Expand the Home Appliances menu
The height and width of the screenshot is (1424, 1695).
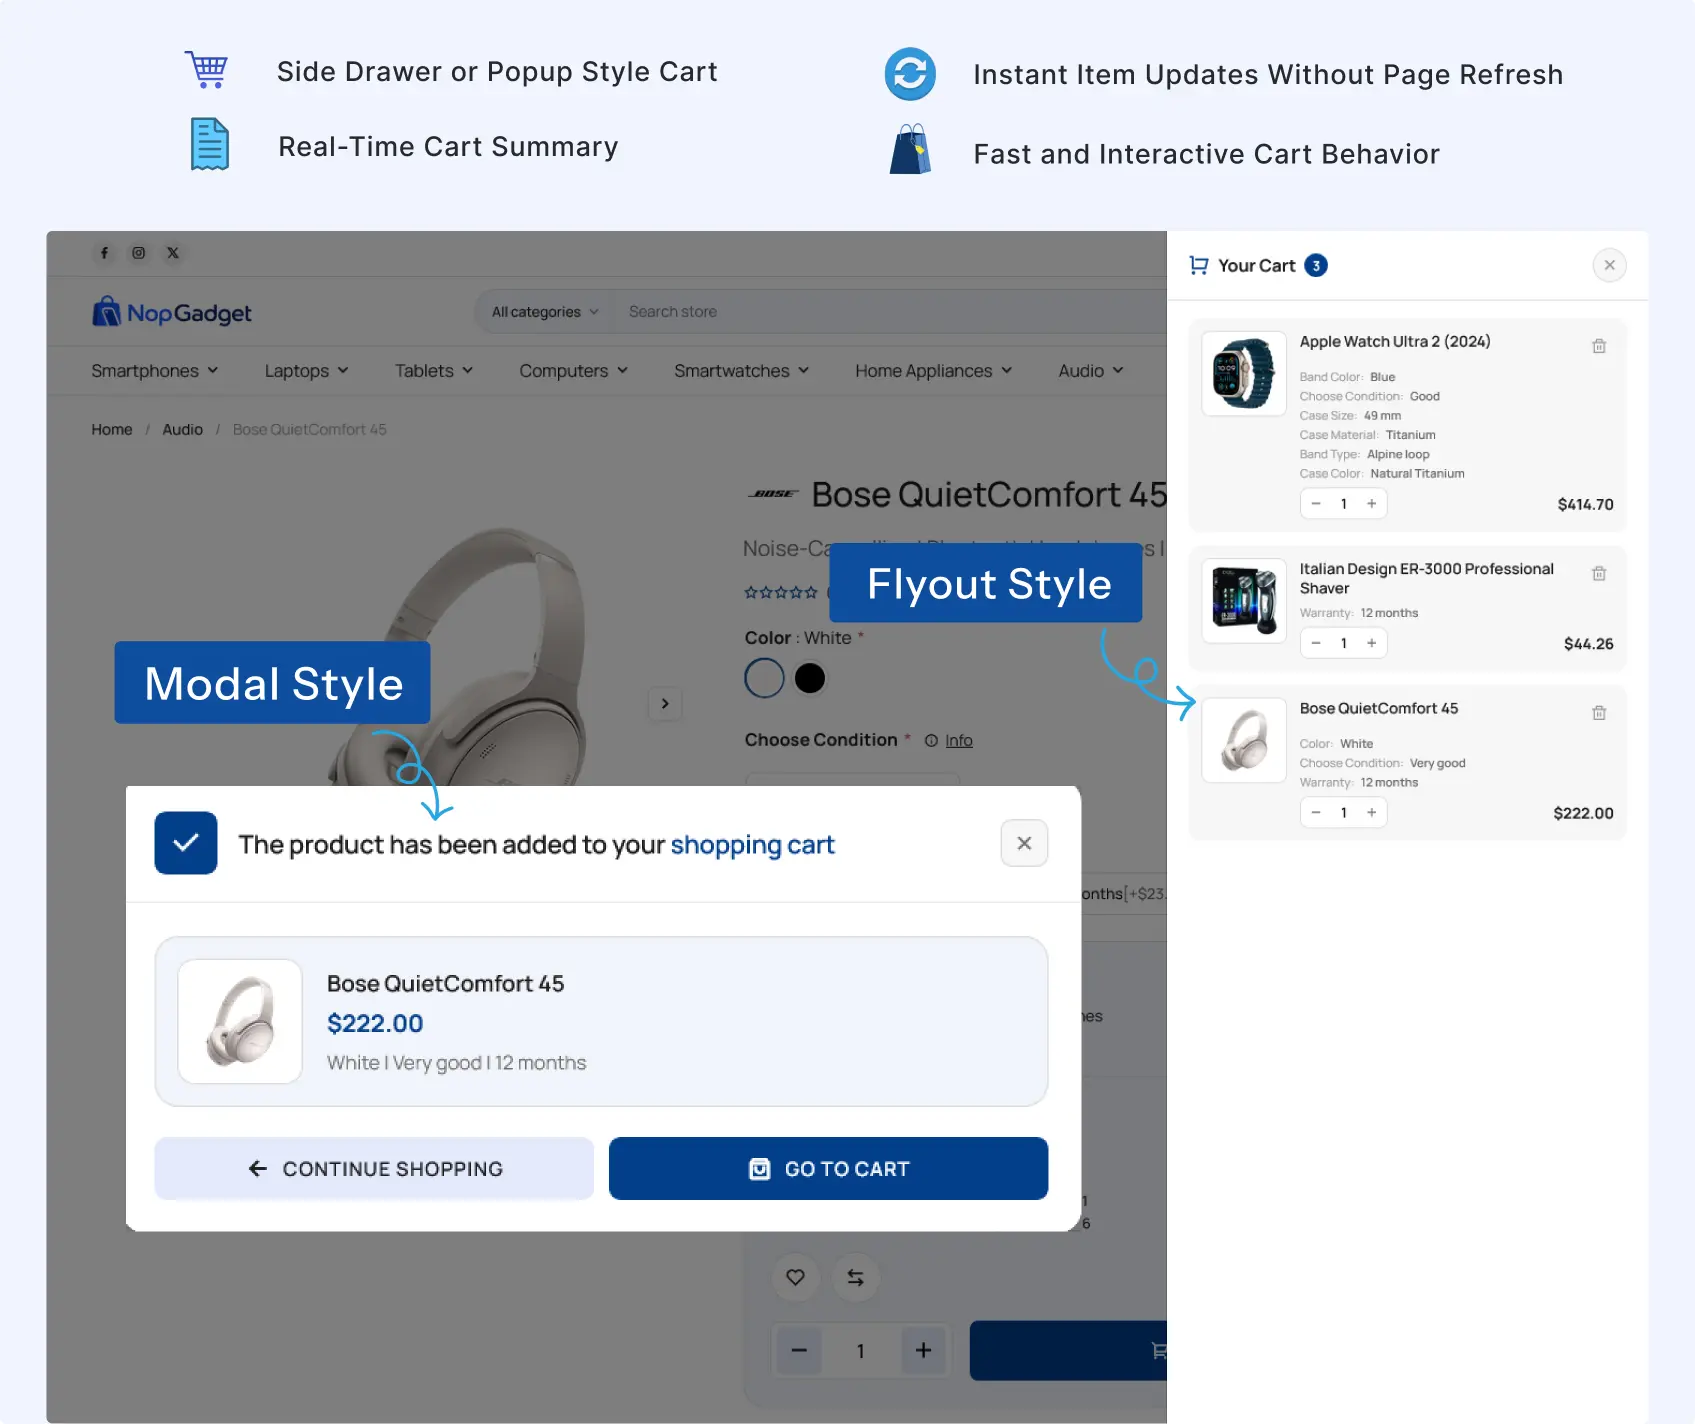(x=934, y=371)
